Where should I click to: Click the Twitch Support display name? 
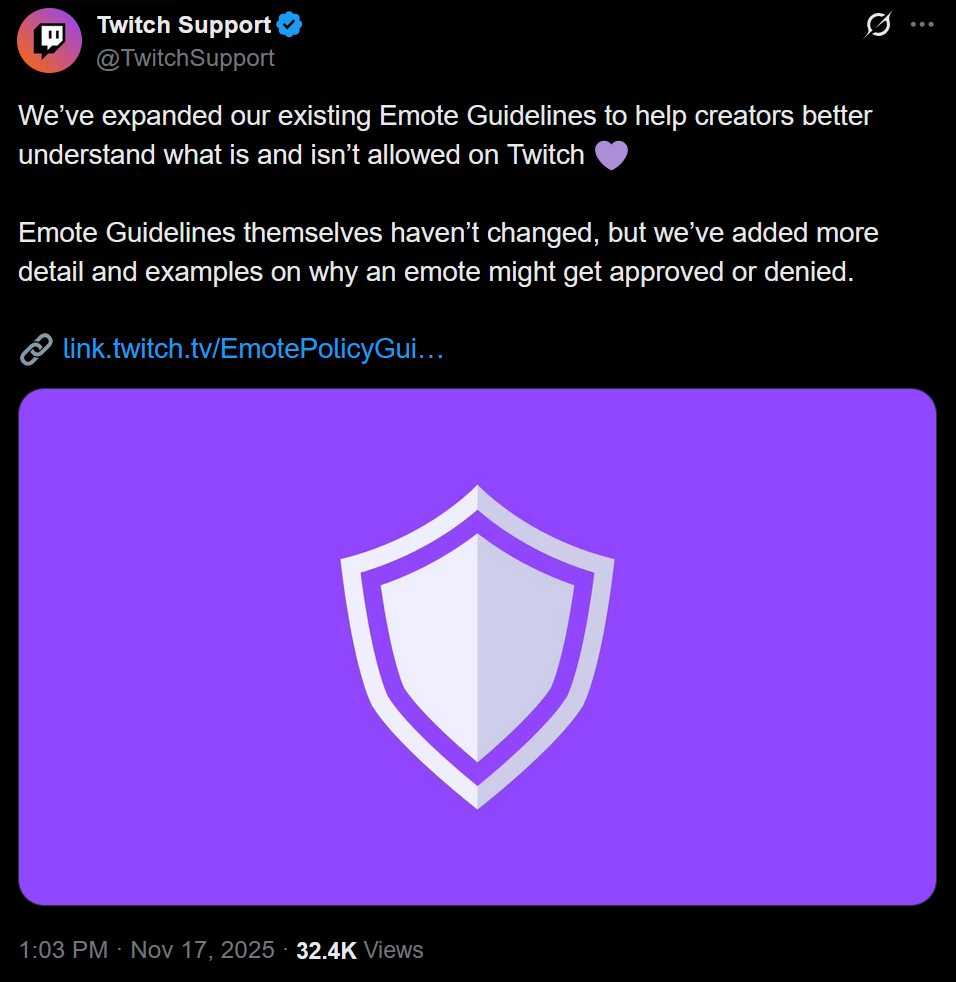[x=184, y=25]
